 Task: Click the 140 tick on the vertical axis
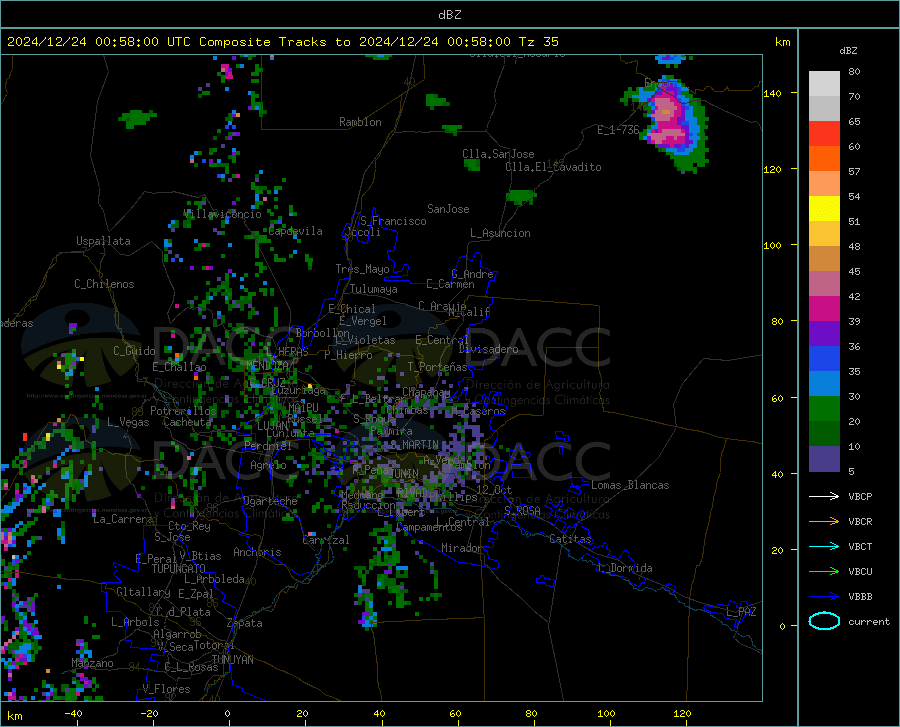click(x=772, y=94)
